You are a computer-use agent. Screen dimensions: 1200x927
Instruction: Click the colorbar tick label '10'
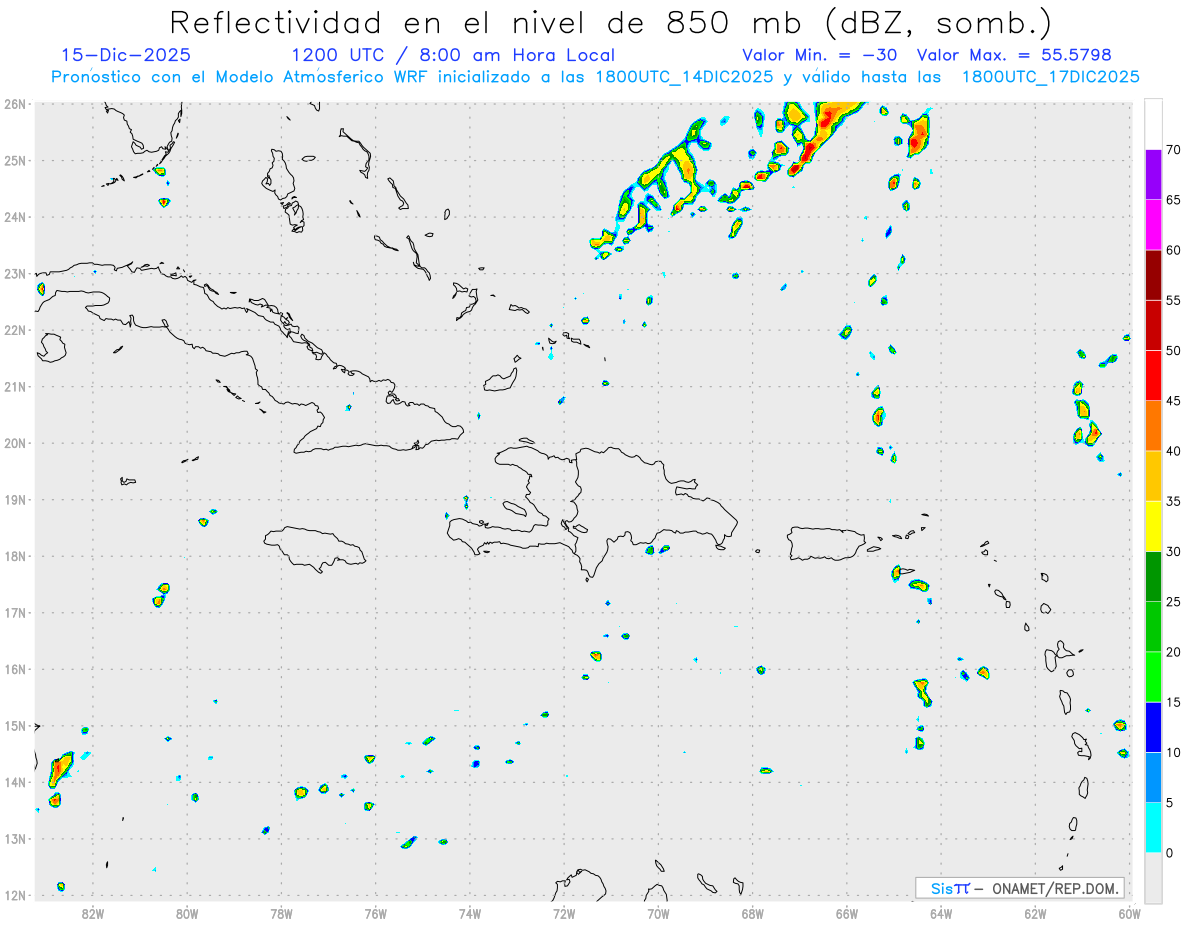[x=1173, y=753]
